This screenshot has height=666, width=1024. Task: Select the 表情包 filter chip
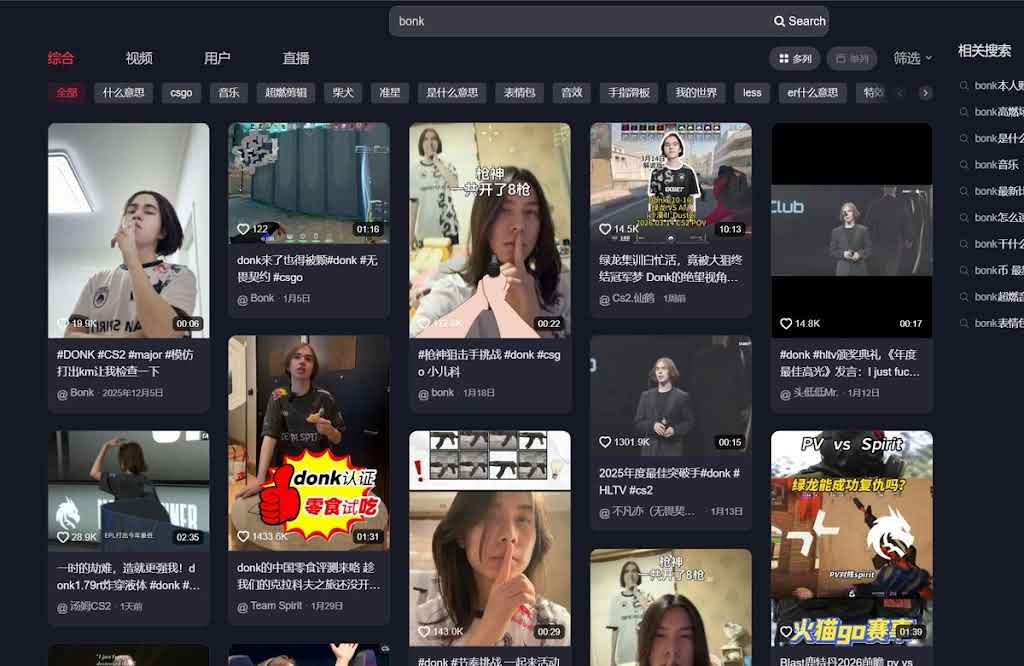(519, 93)
